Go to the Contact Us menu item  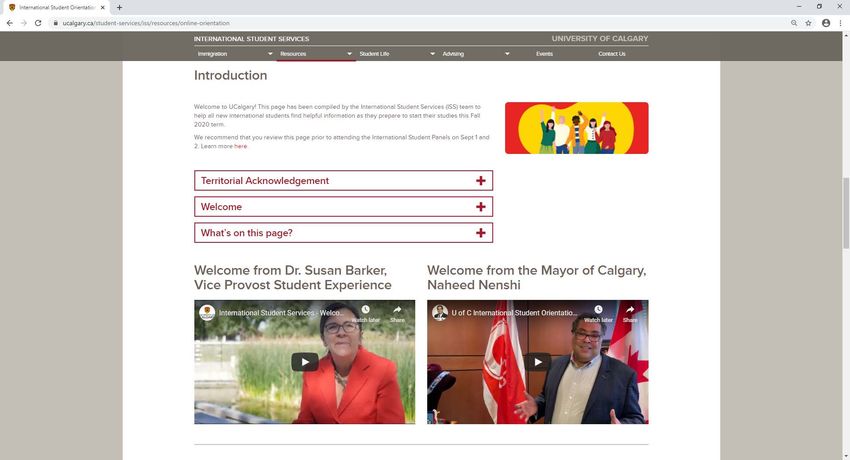pos(611,54)
